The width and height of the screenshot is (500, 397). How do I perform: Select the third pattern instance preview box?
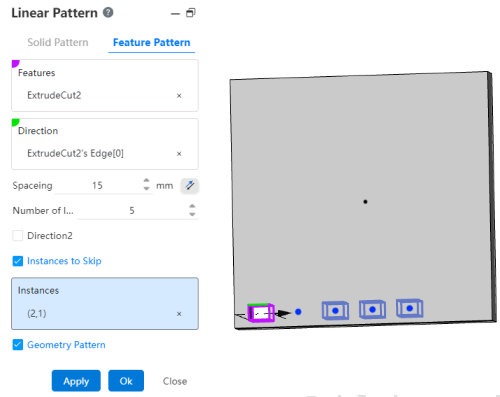335,310
